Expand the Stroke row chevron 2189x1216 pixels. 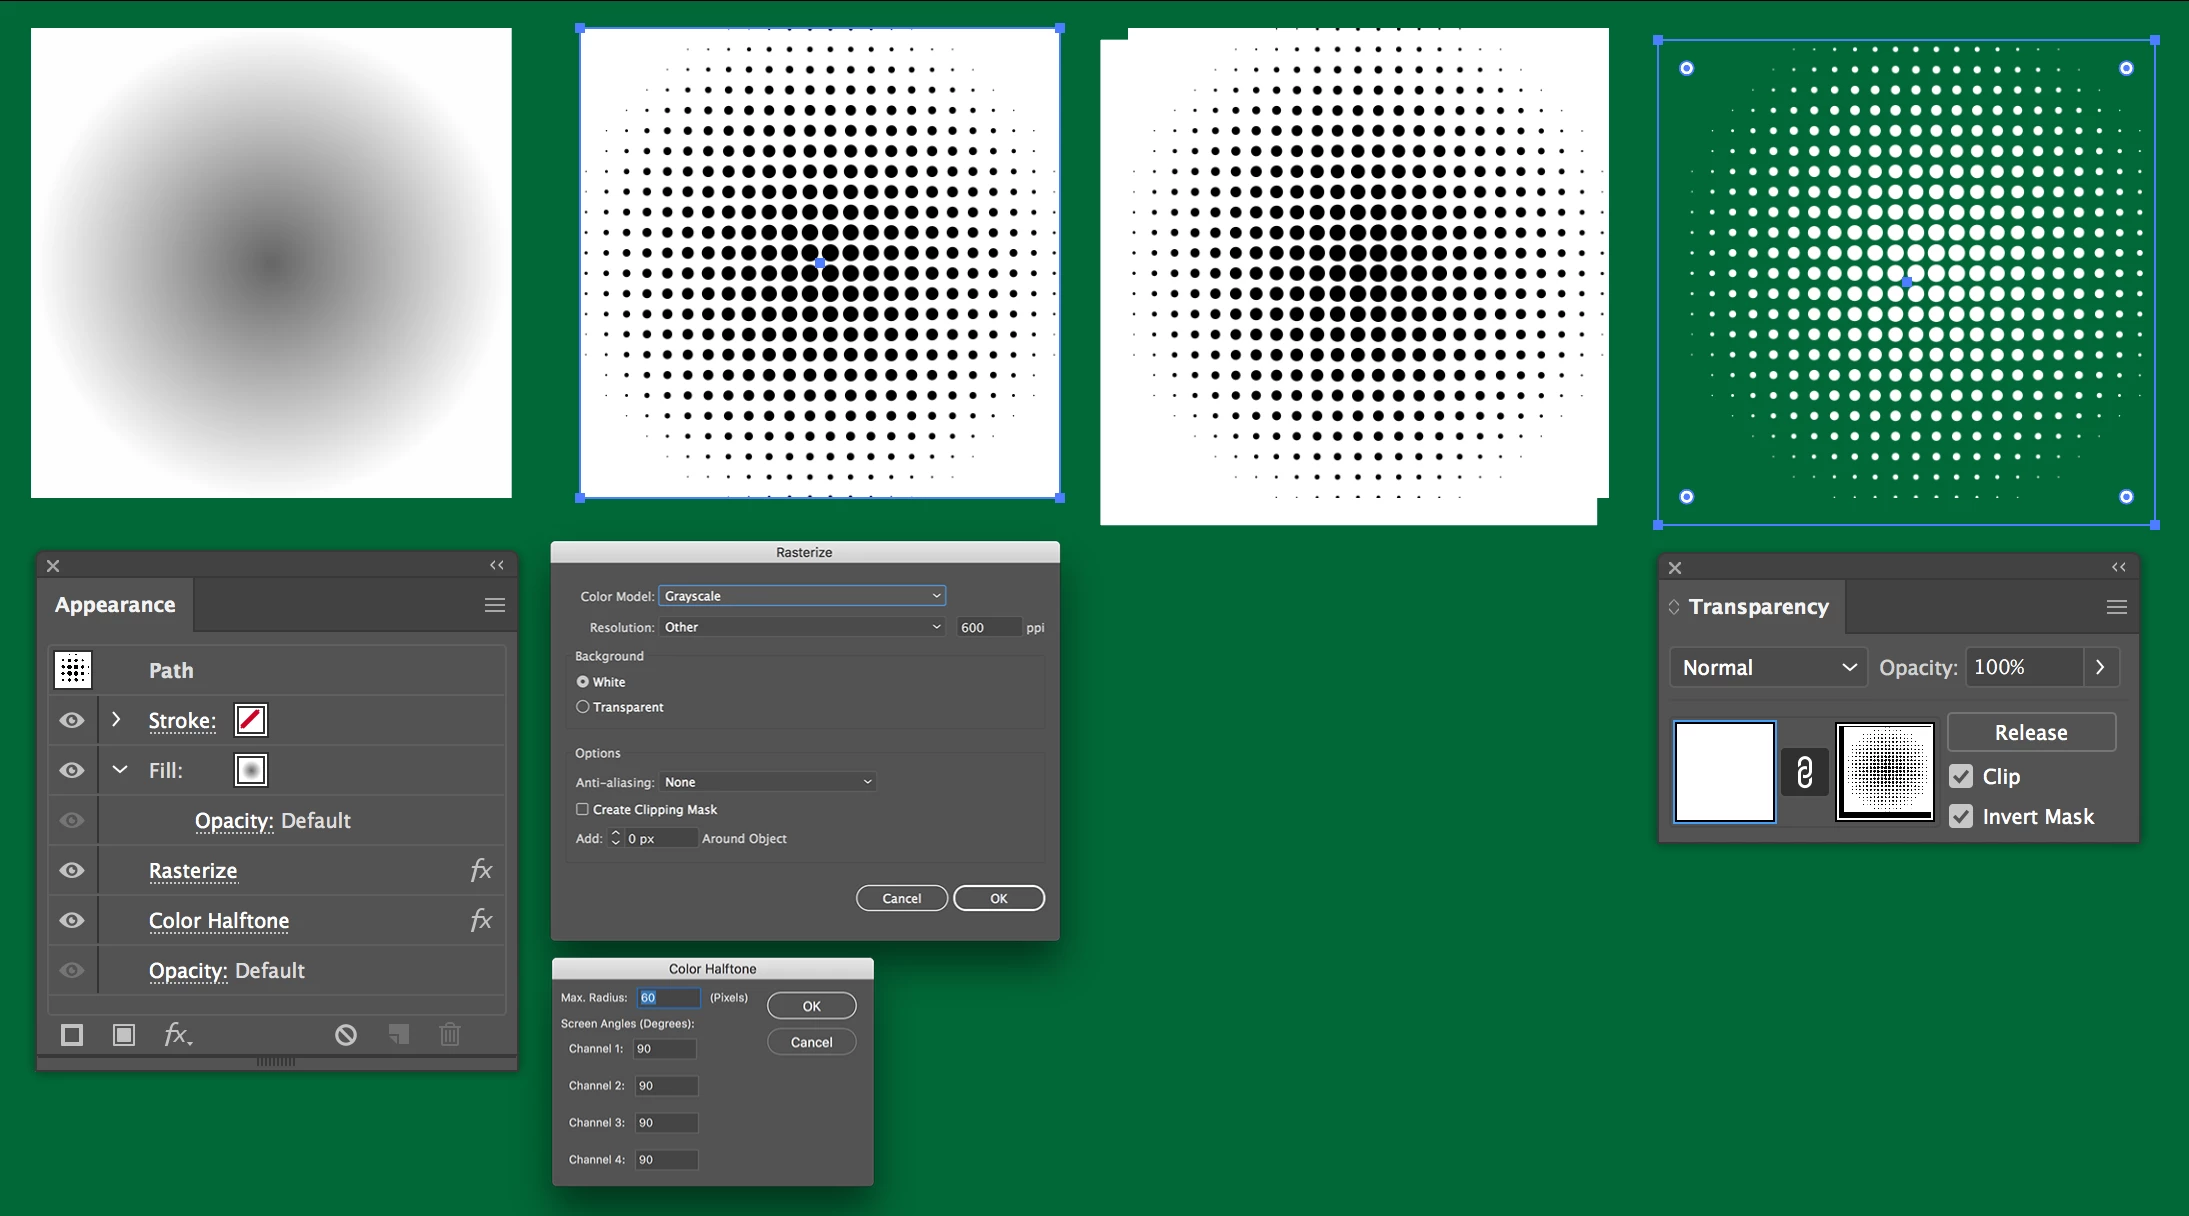point(117,720)
